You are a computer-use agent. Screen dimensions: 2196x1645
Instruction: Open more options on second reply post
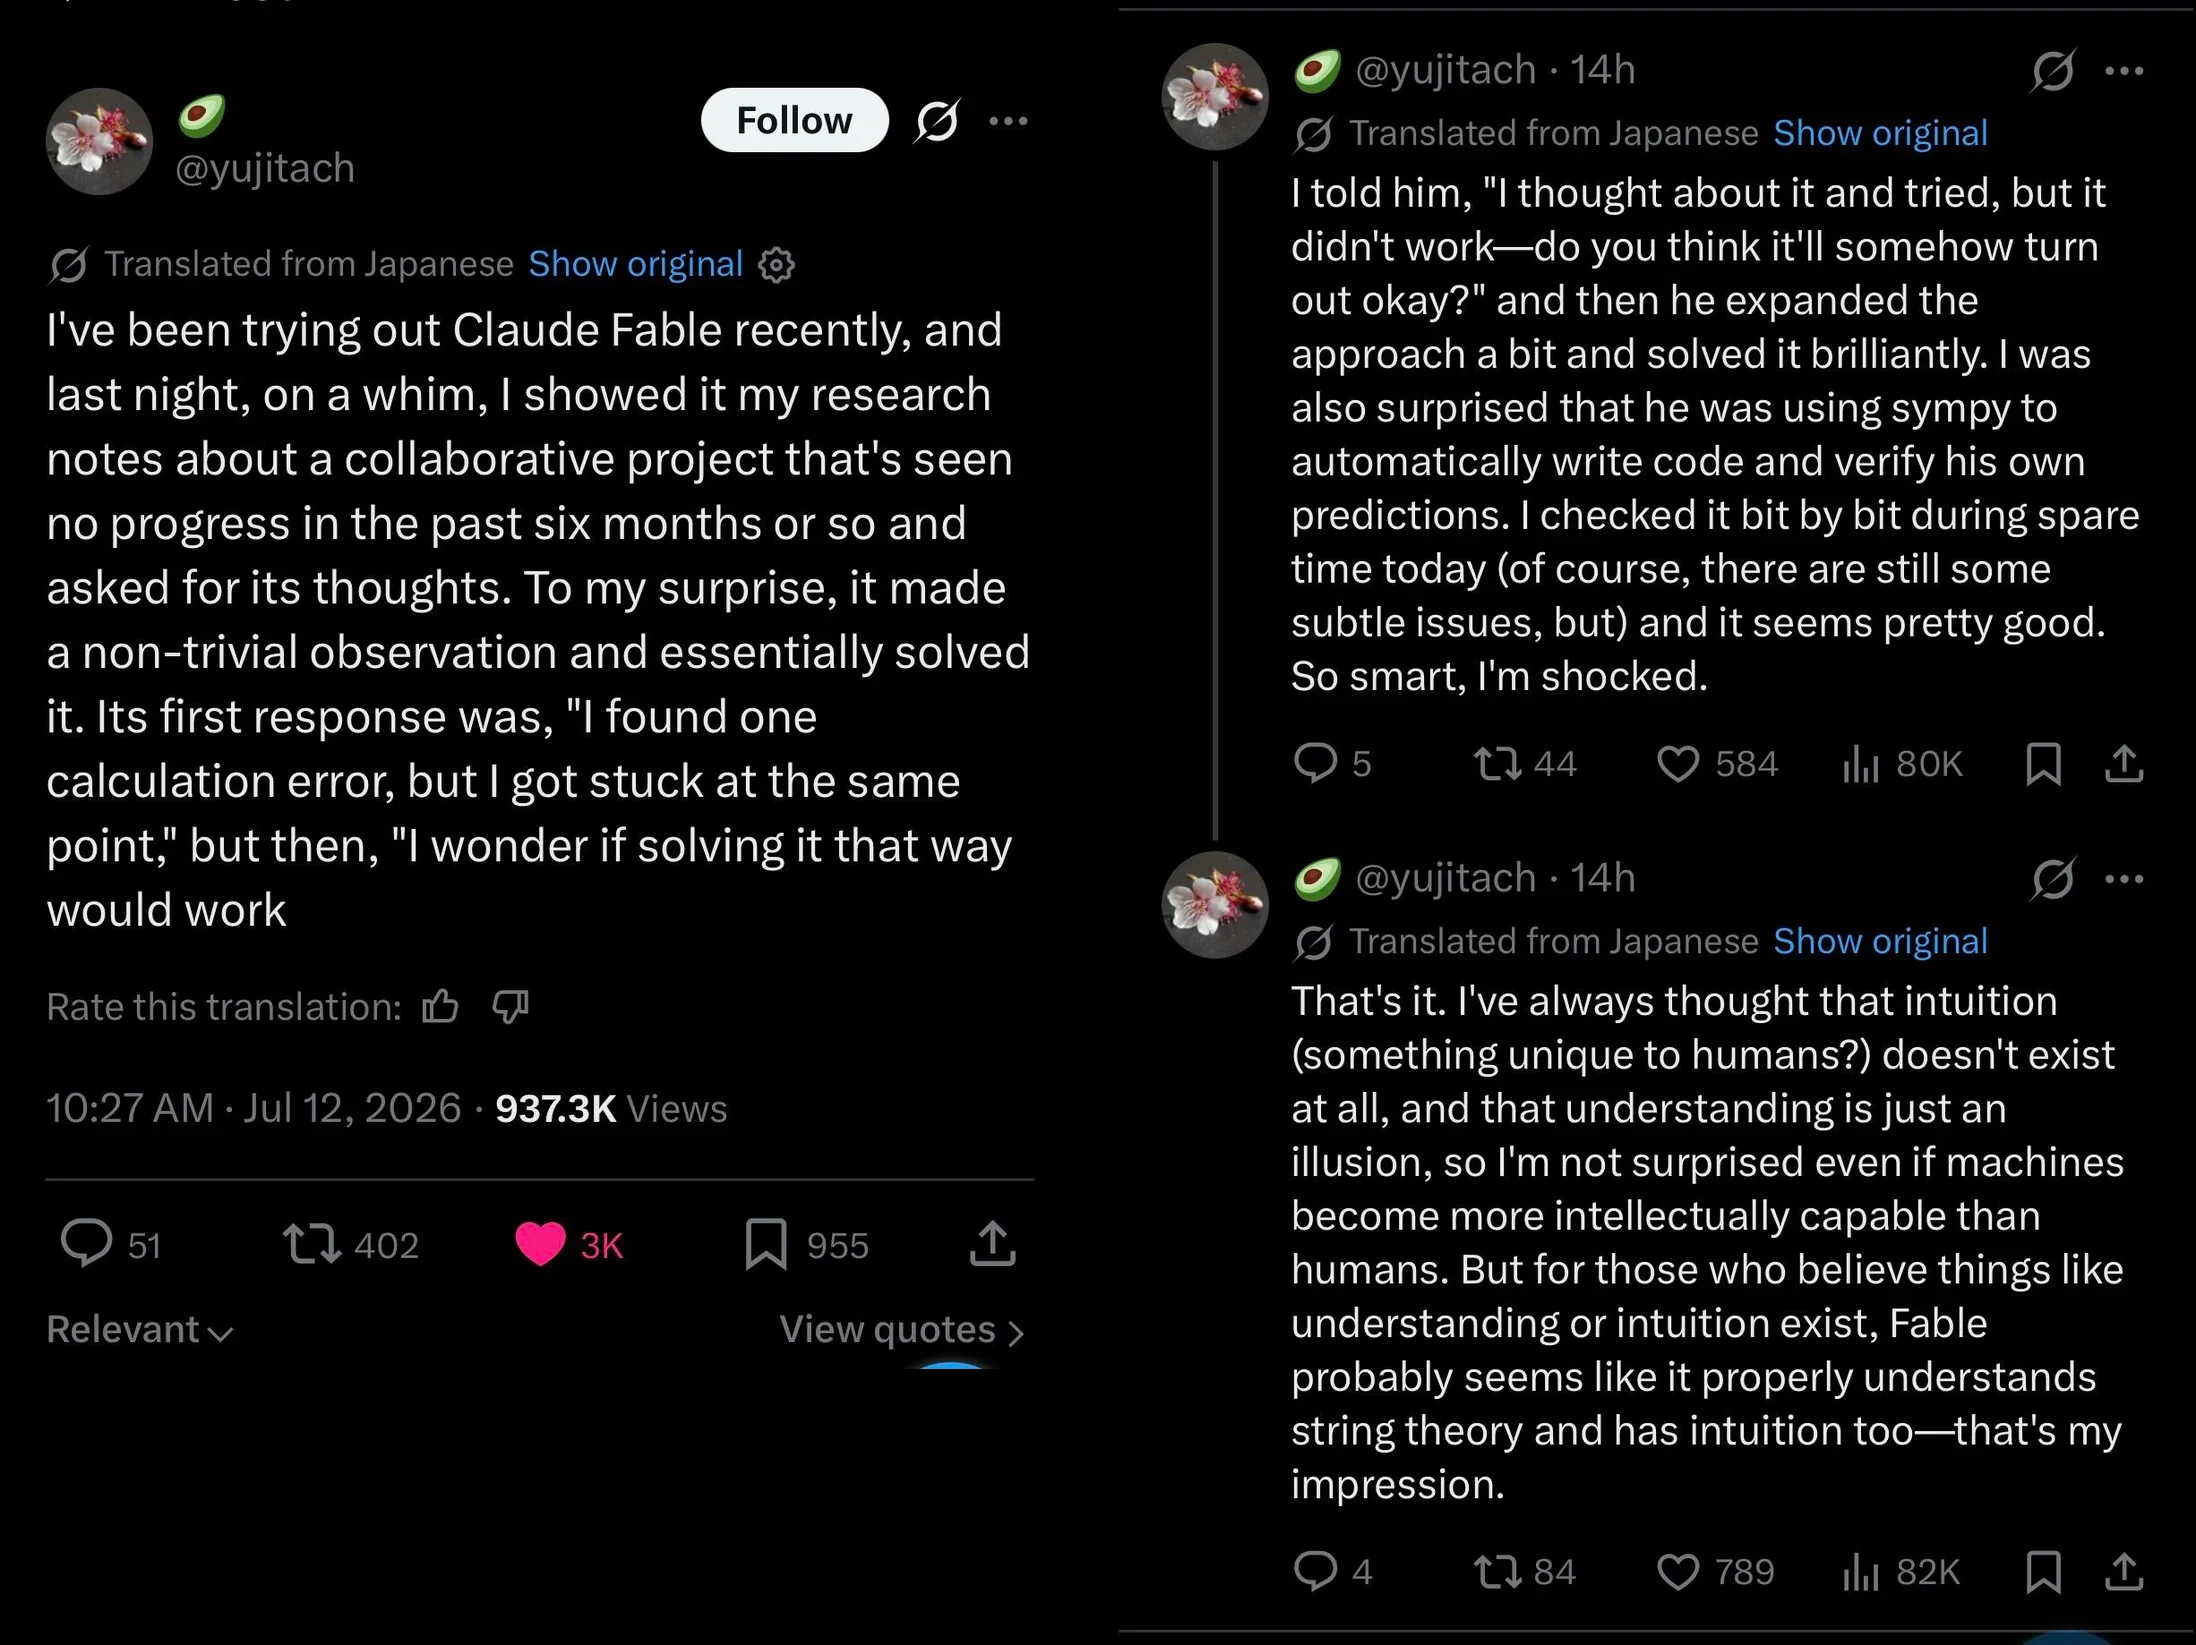point(2124,879)
